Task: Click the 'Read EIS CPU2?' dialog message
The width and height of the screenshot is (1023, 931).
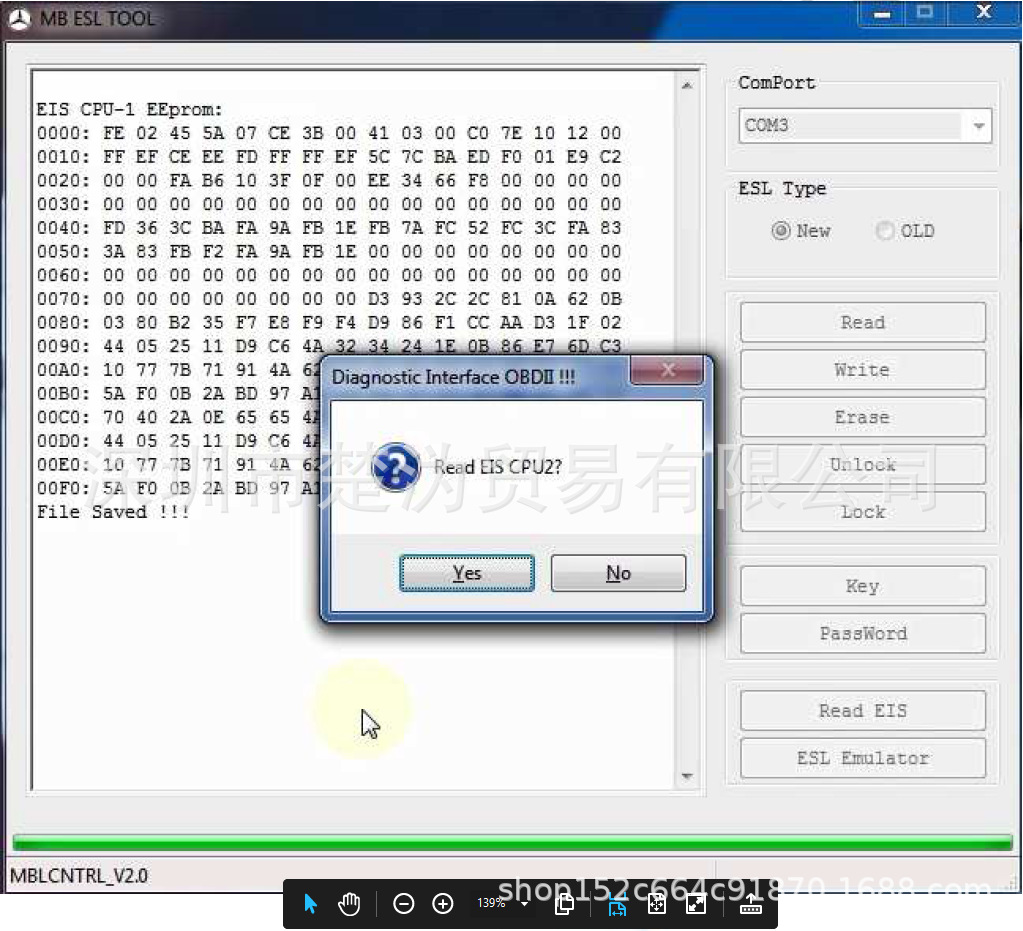Action: 498,467
